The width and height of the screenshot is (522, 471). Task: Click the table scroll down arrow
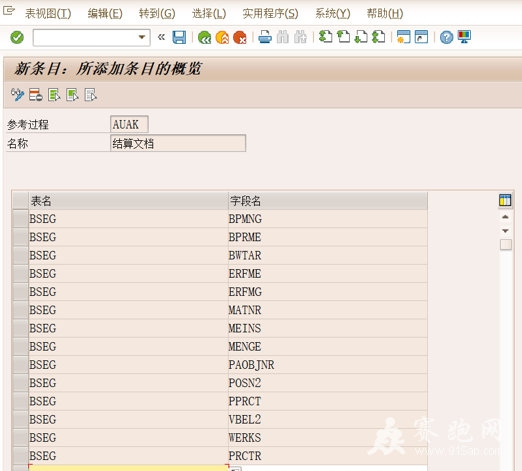pyautogui.click(x=505, y=231)
